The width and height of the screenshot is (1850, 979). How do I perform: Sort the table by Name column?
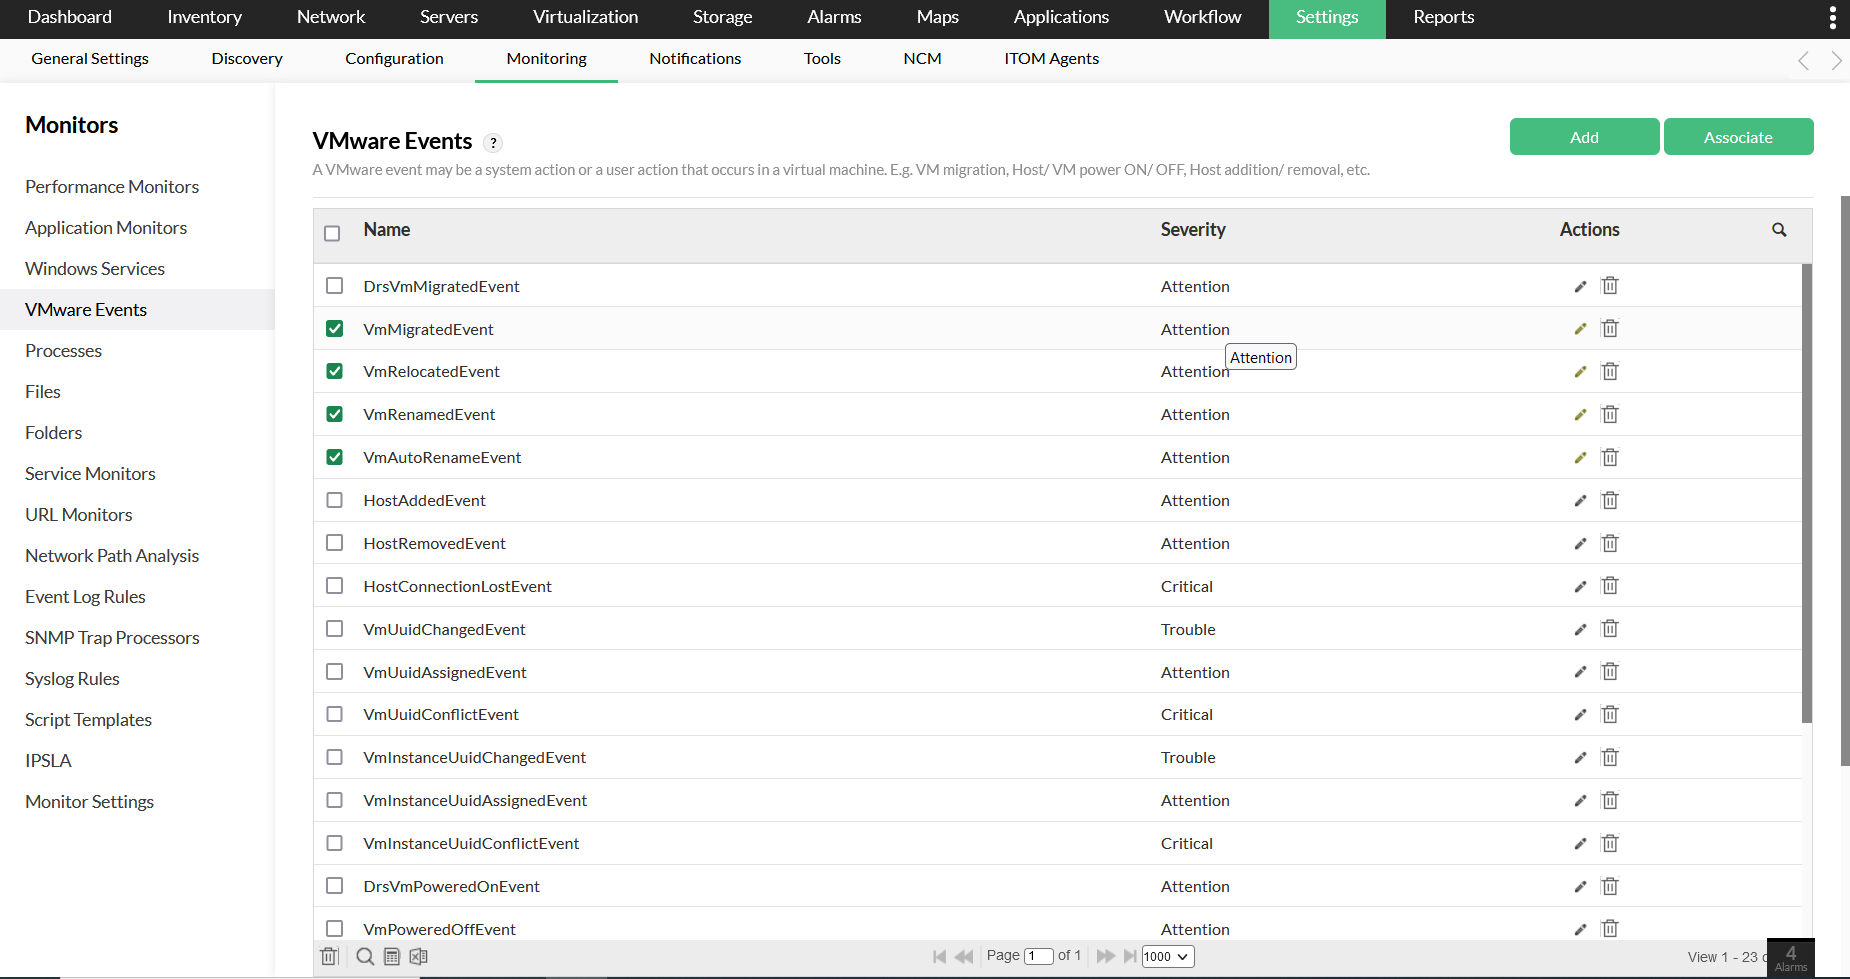tap(387, 230)
